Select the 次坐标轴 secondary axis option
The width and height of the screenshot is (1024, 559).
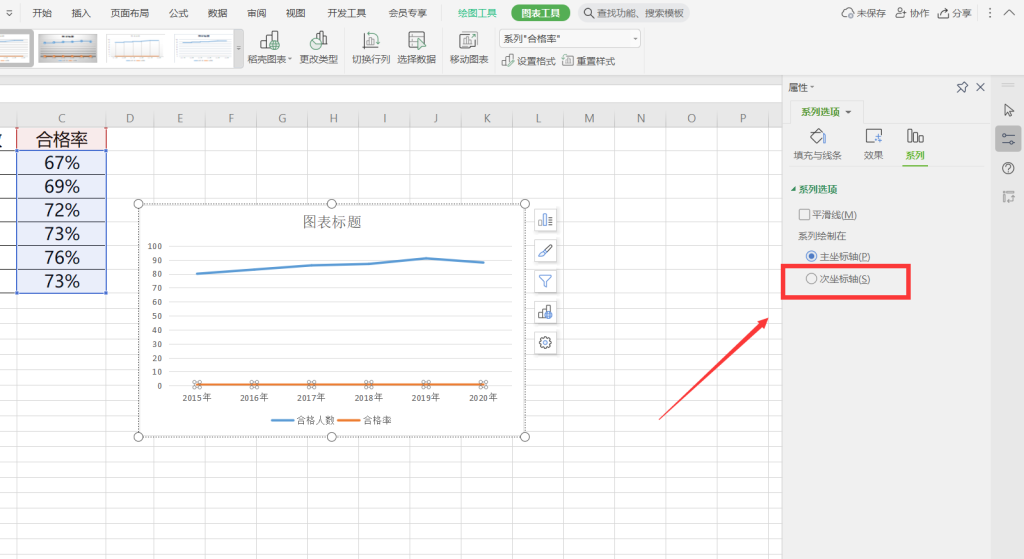click(811, 279)
